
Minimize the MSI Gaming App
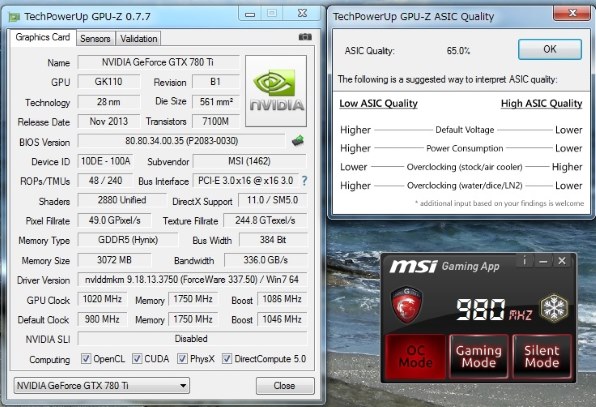[543, 261]
